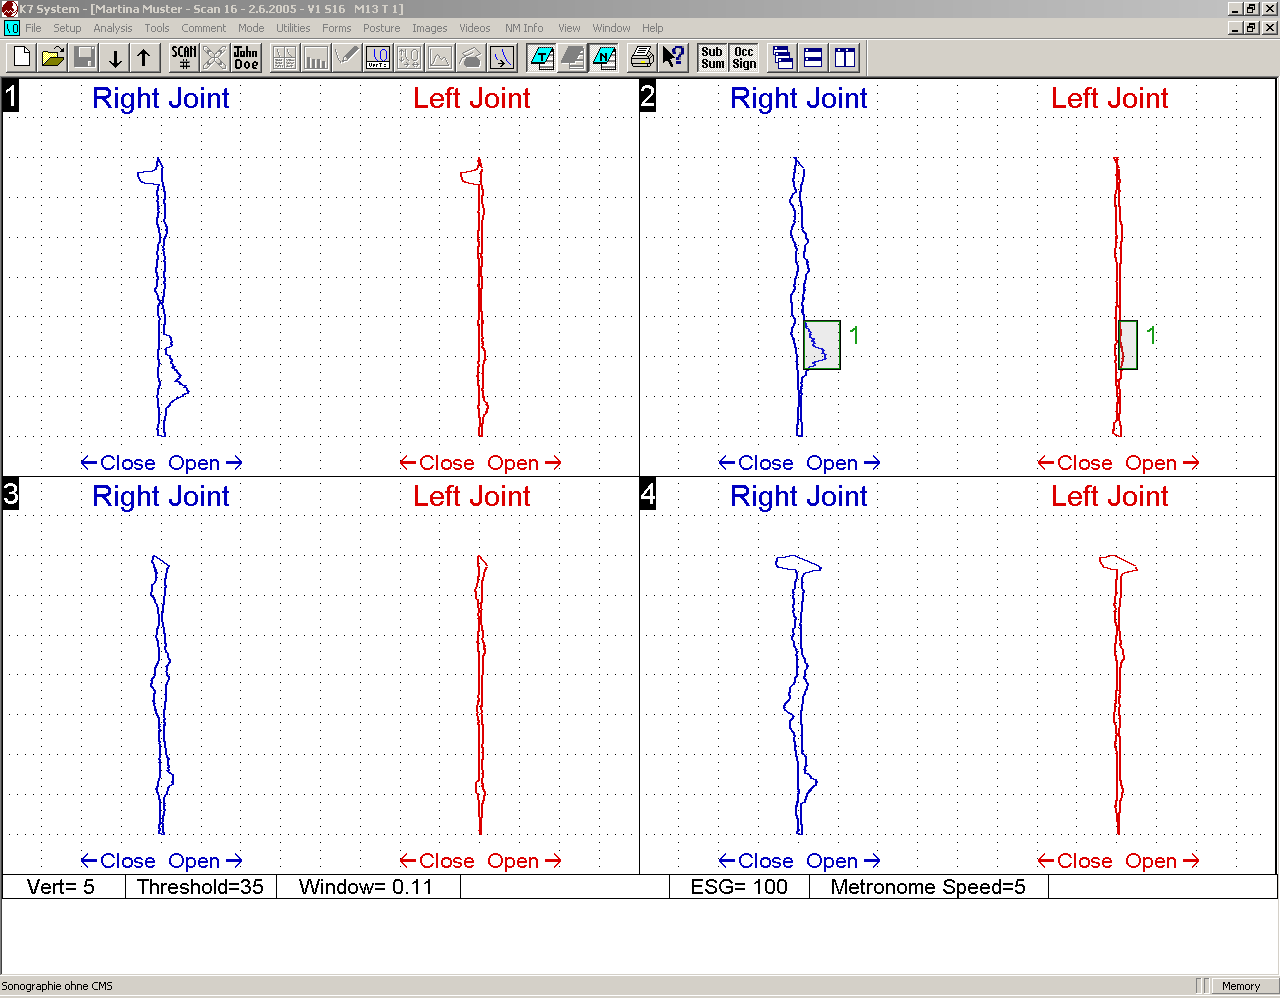Toggle the cyan T layer button
This screenshot has width=1280, height=998.
coord(542,58)
